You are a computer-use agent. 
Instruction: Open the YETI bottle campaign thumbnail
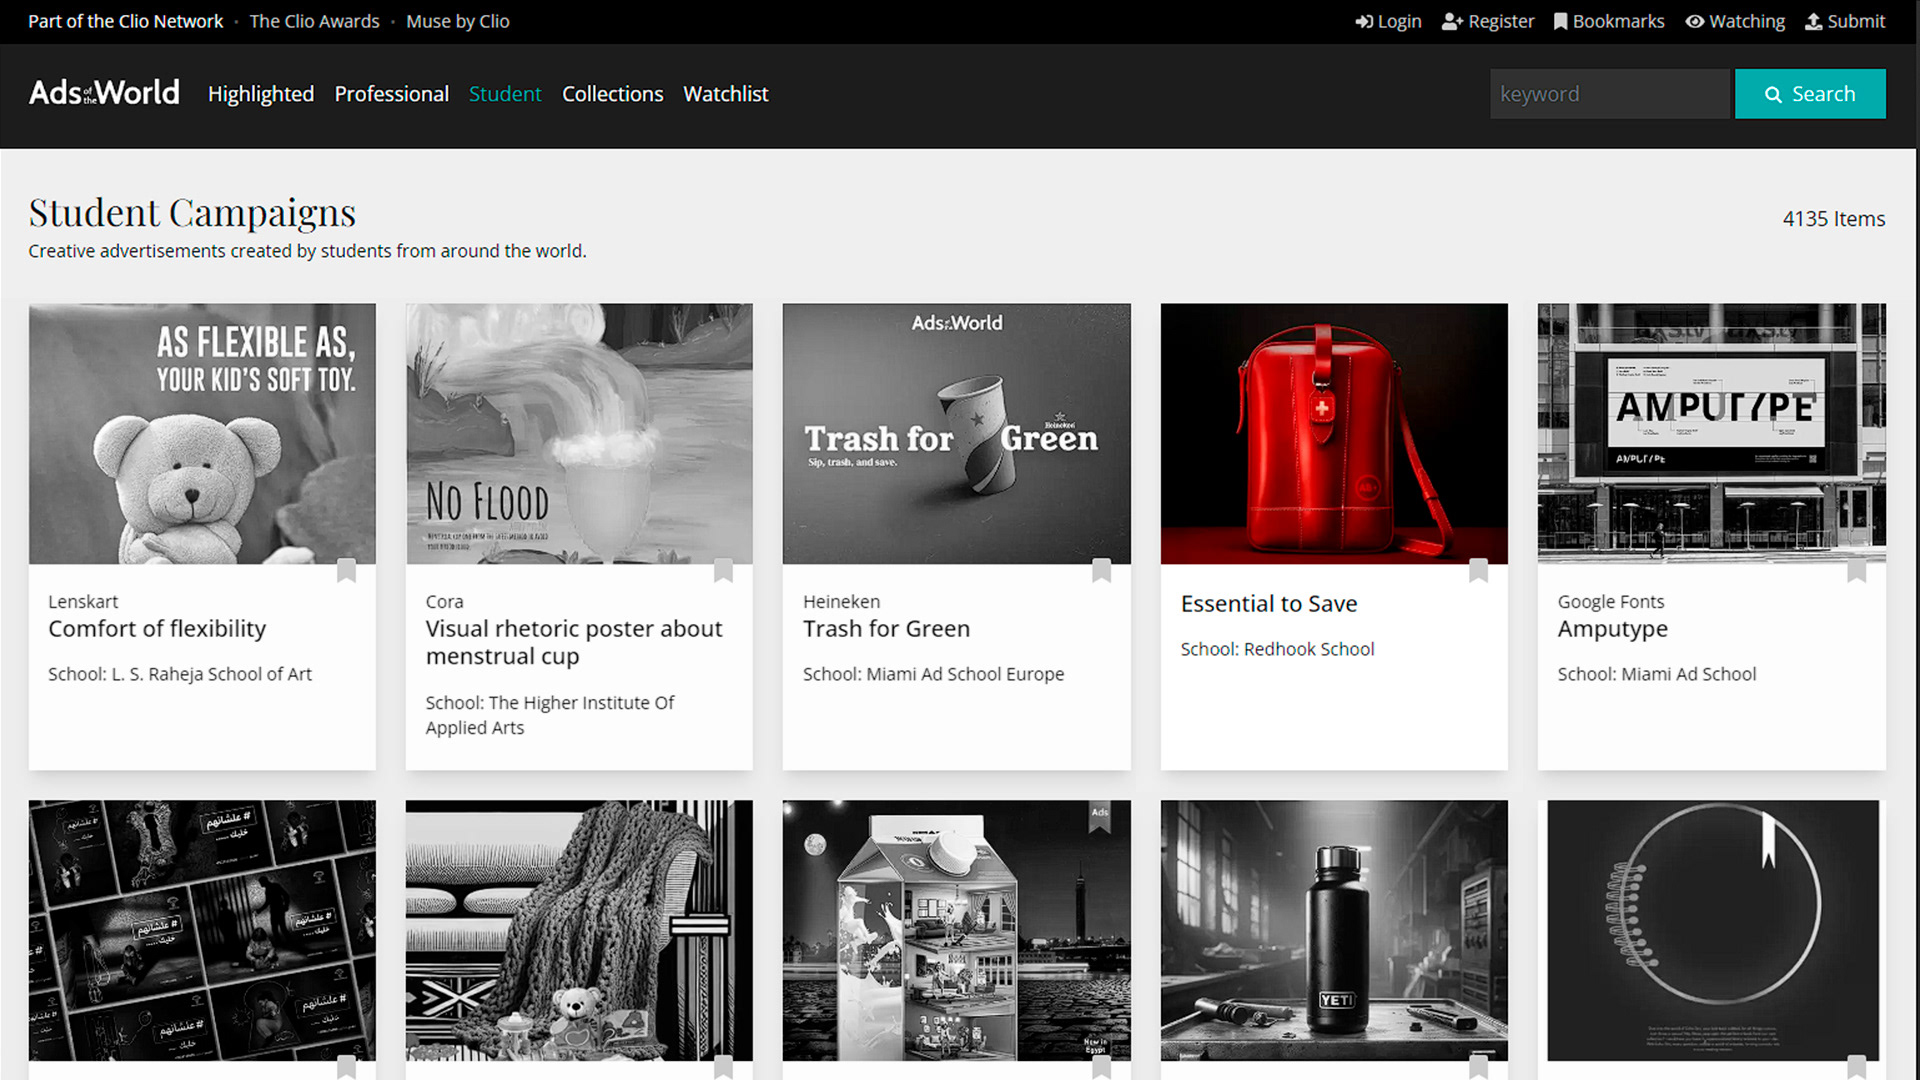click(1333, 930)
